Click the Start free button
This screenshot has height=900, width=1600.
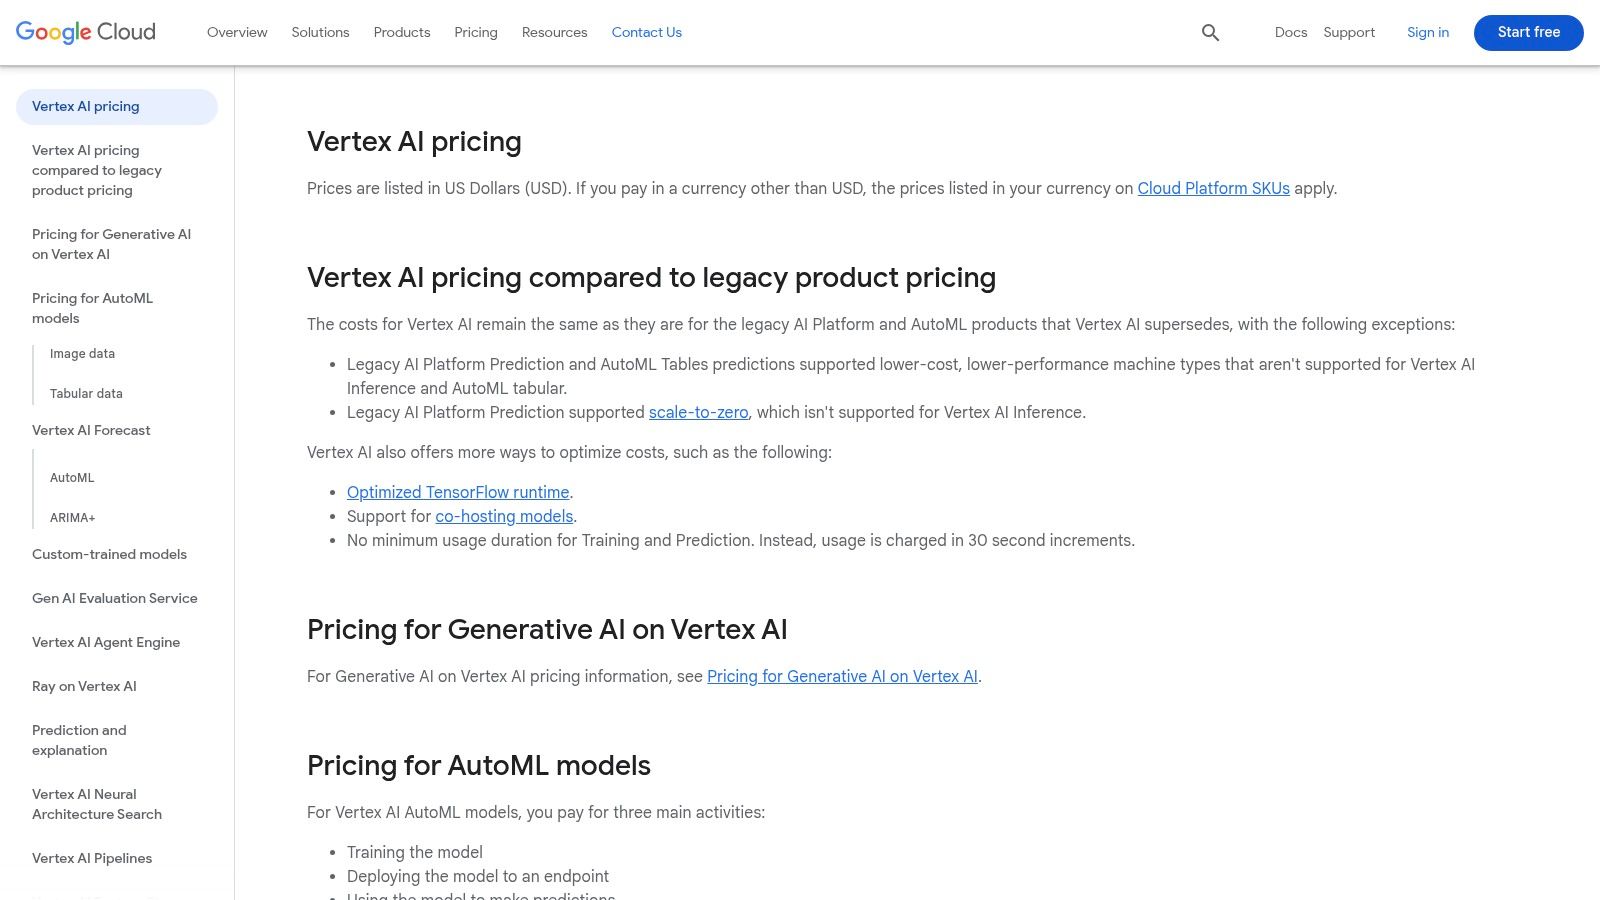click(1528, 32)
